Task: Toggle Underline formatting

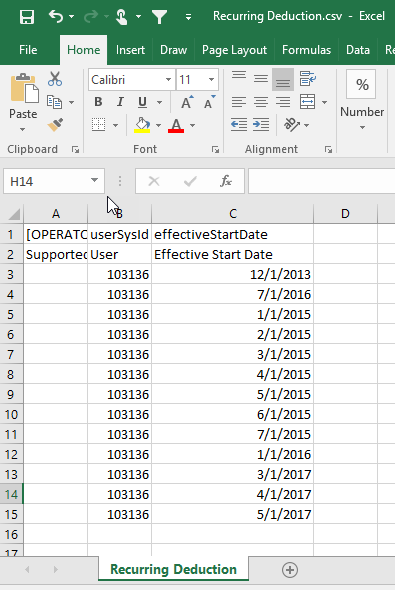Action: click(142, 102)
